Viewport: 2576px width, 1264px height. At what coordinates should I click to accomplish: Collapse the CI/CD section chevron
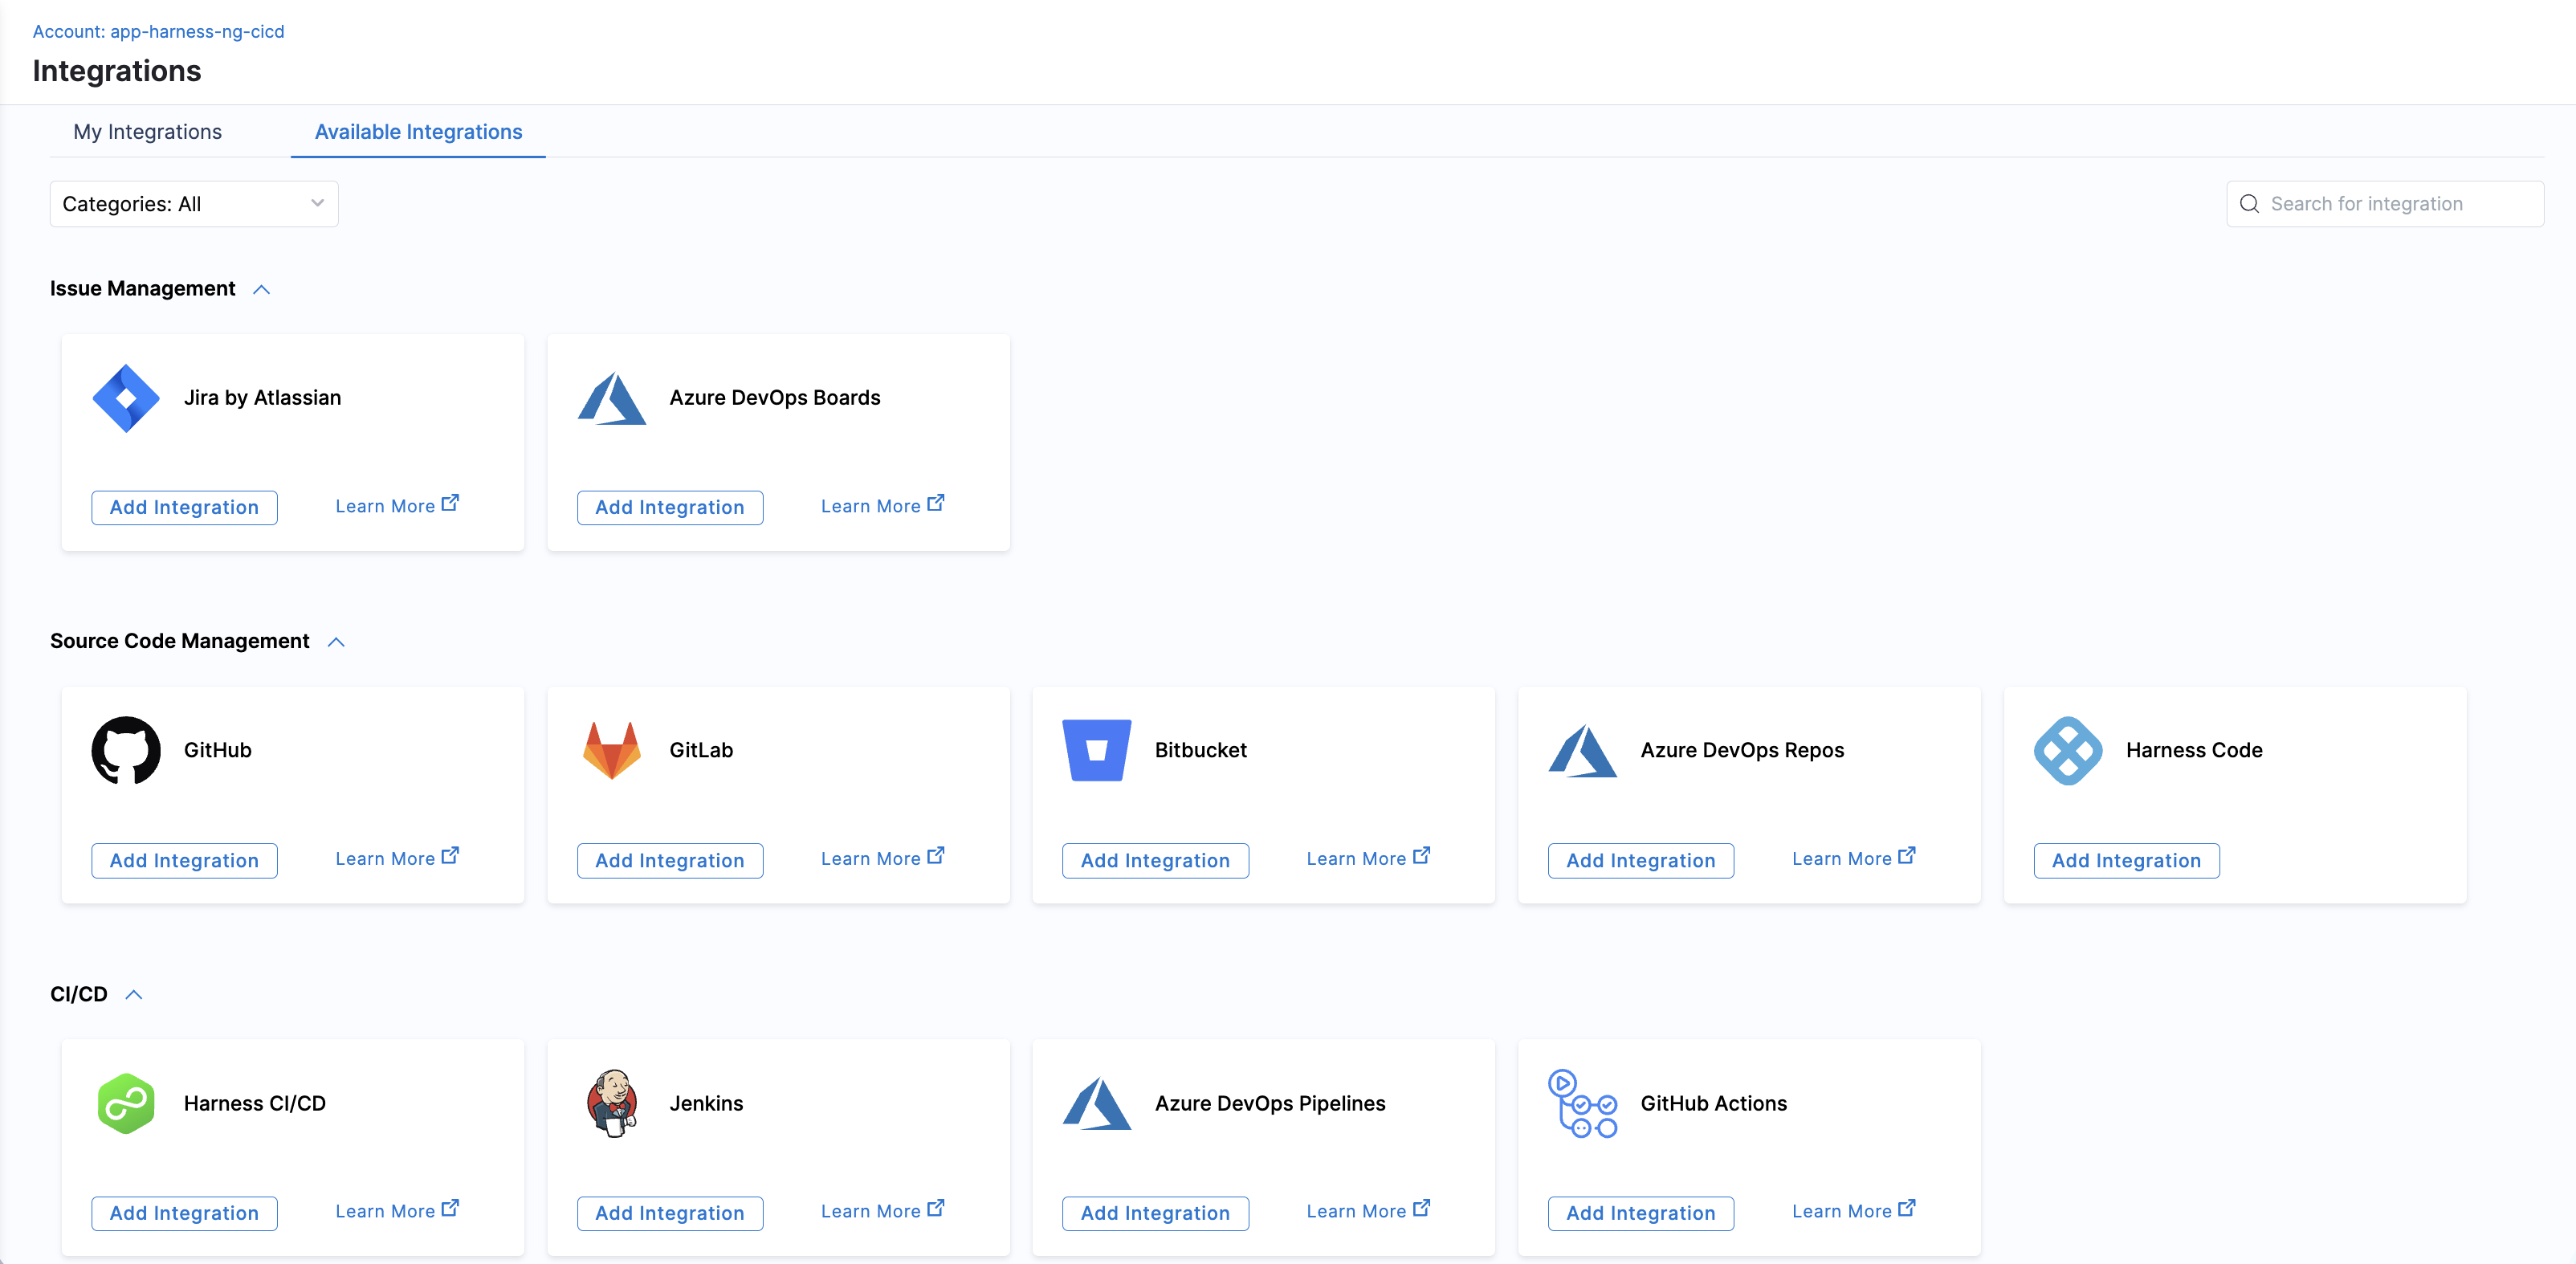(134, 995)
